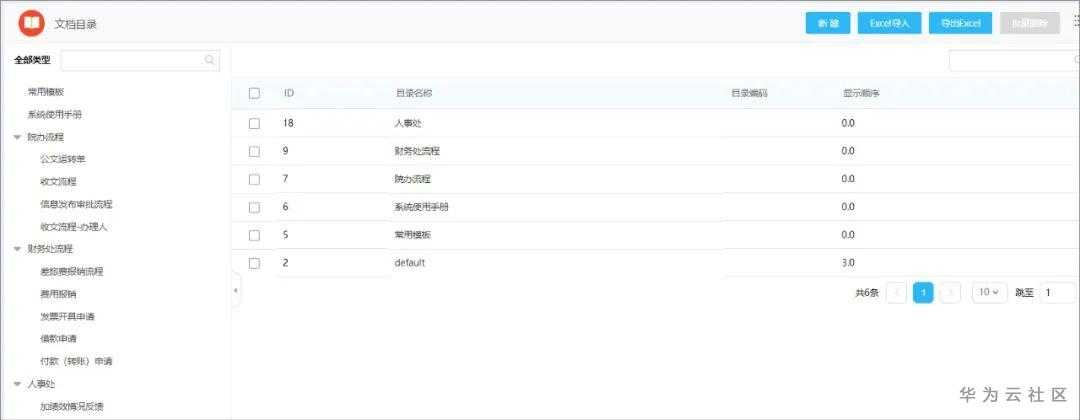Viewport: 1080px width, 420px height.
Task: Select 收文流程 in the tree
Action: [58, 182]
